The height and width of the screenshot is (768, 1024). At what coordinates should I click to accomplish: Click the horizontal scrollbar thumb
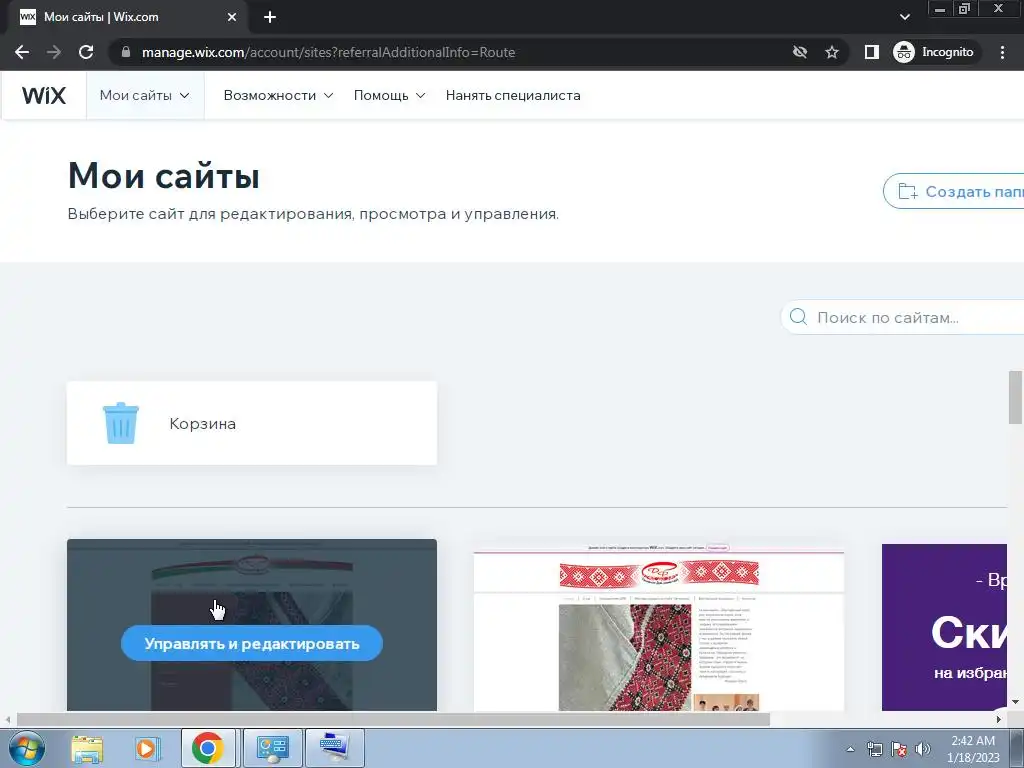click(392, 719)
